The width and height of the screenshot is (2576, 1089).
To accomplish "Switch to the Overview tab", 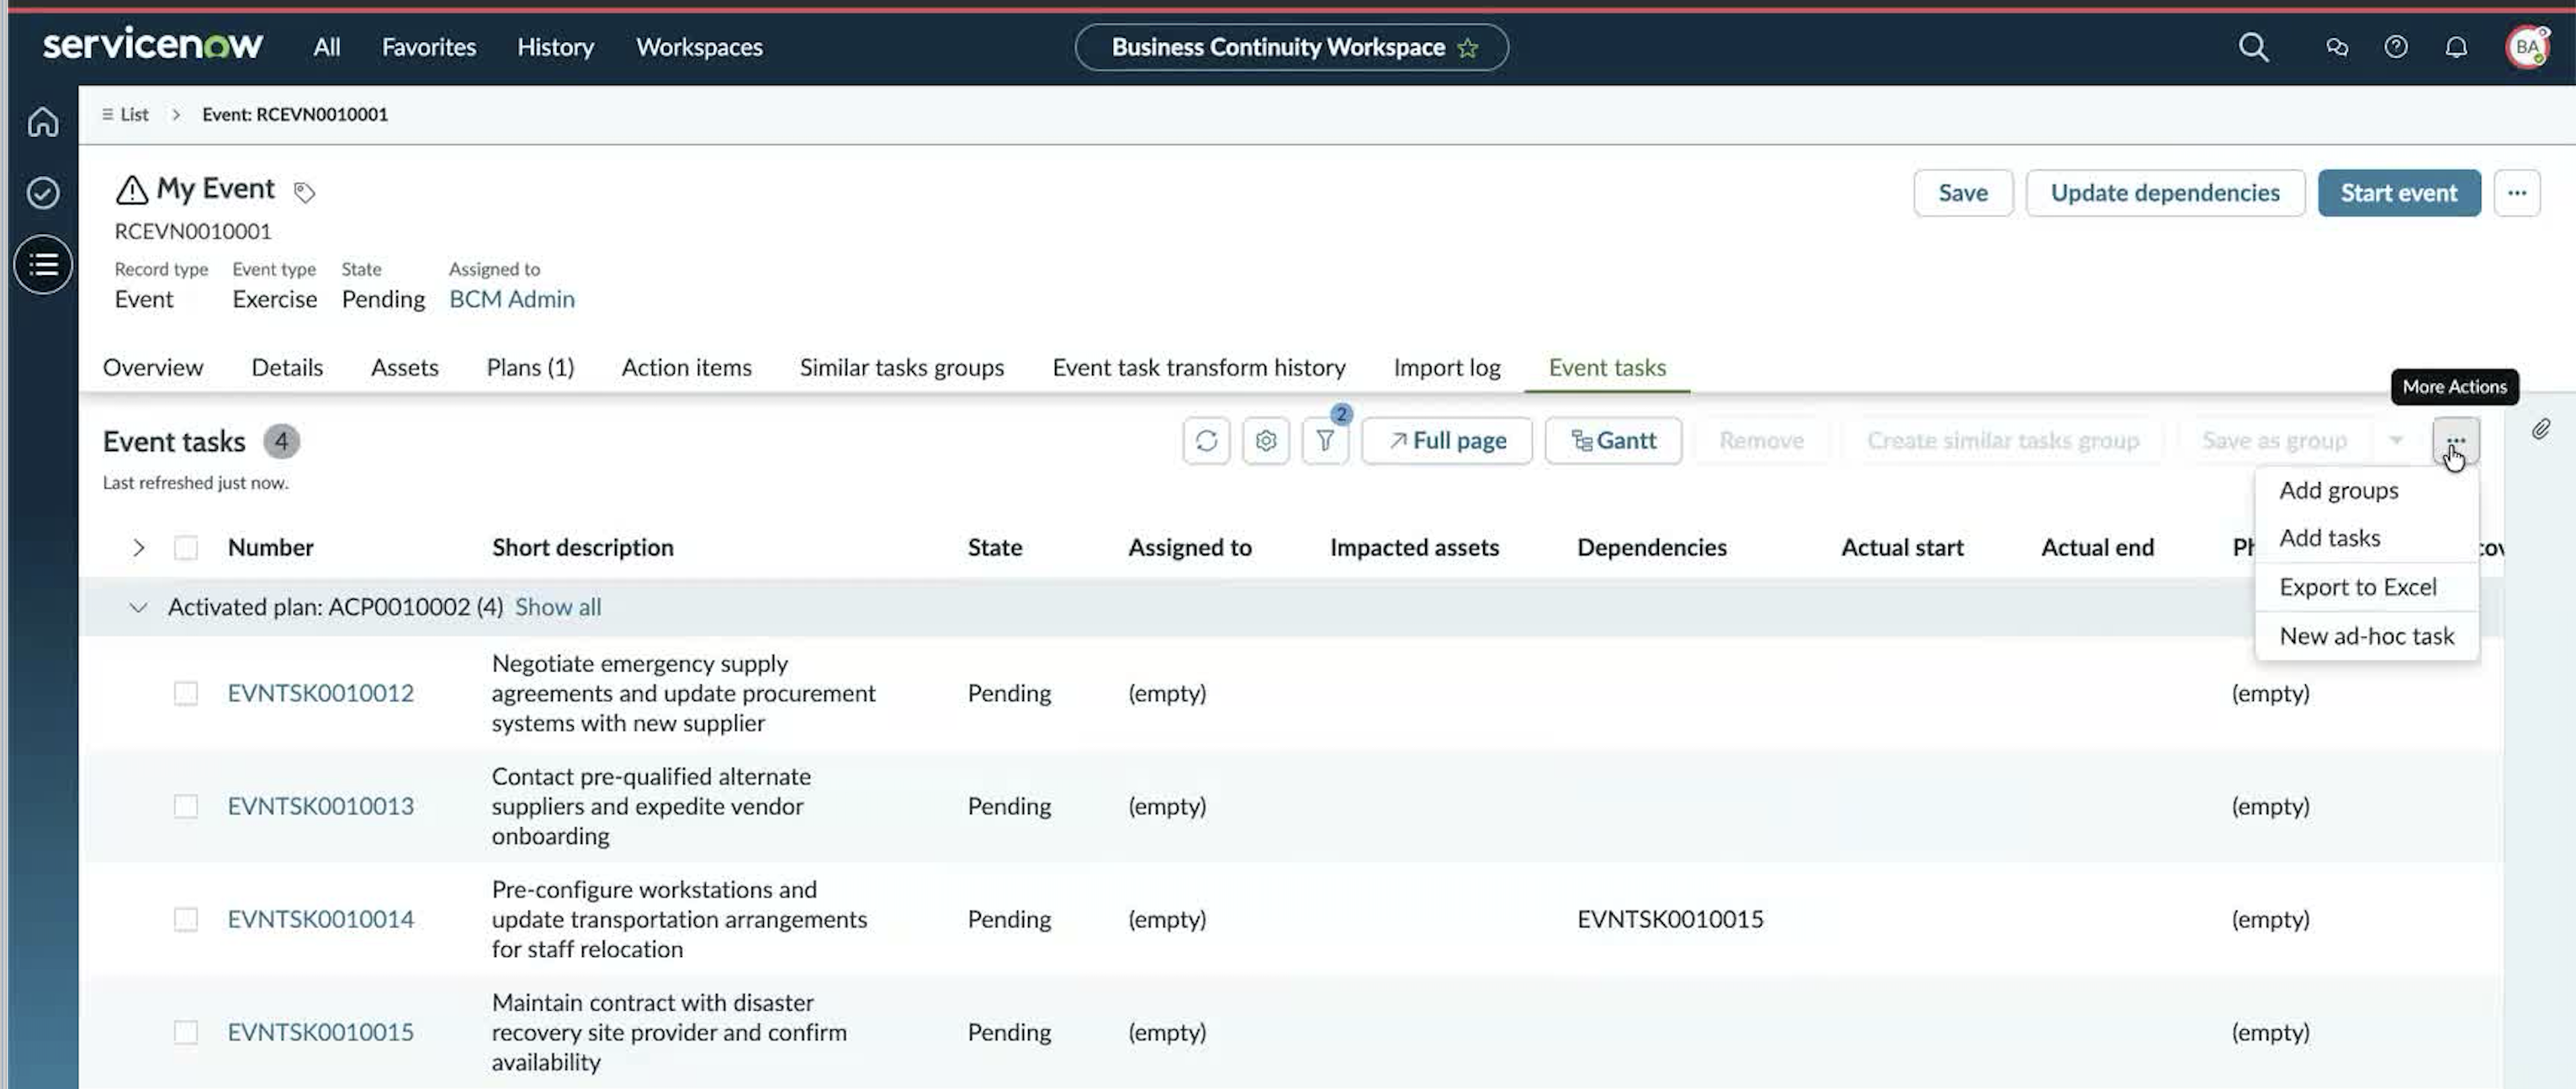I will (x=153, y=368).
